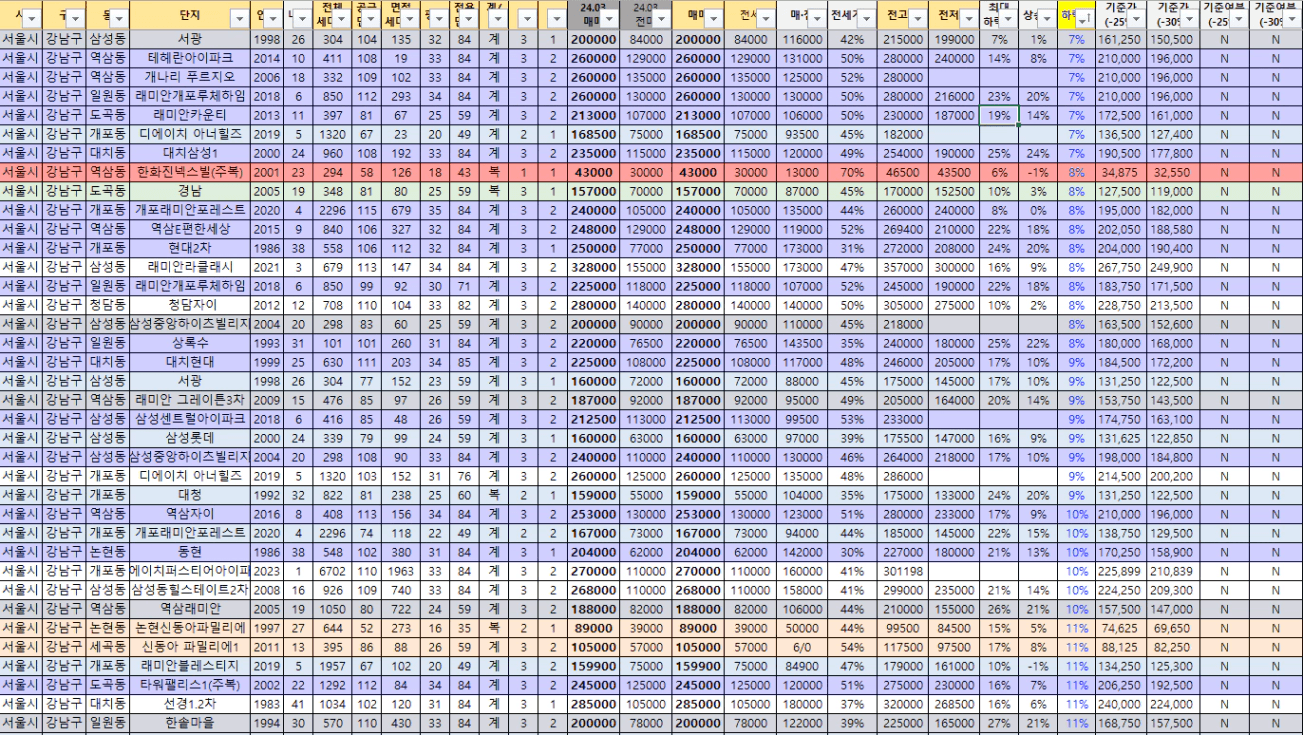This screenshot has height=735, width=1303.
Task: Click the 청담동 neighborhood cell
Action: pos(107,305)
